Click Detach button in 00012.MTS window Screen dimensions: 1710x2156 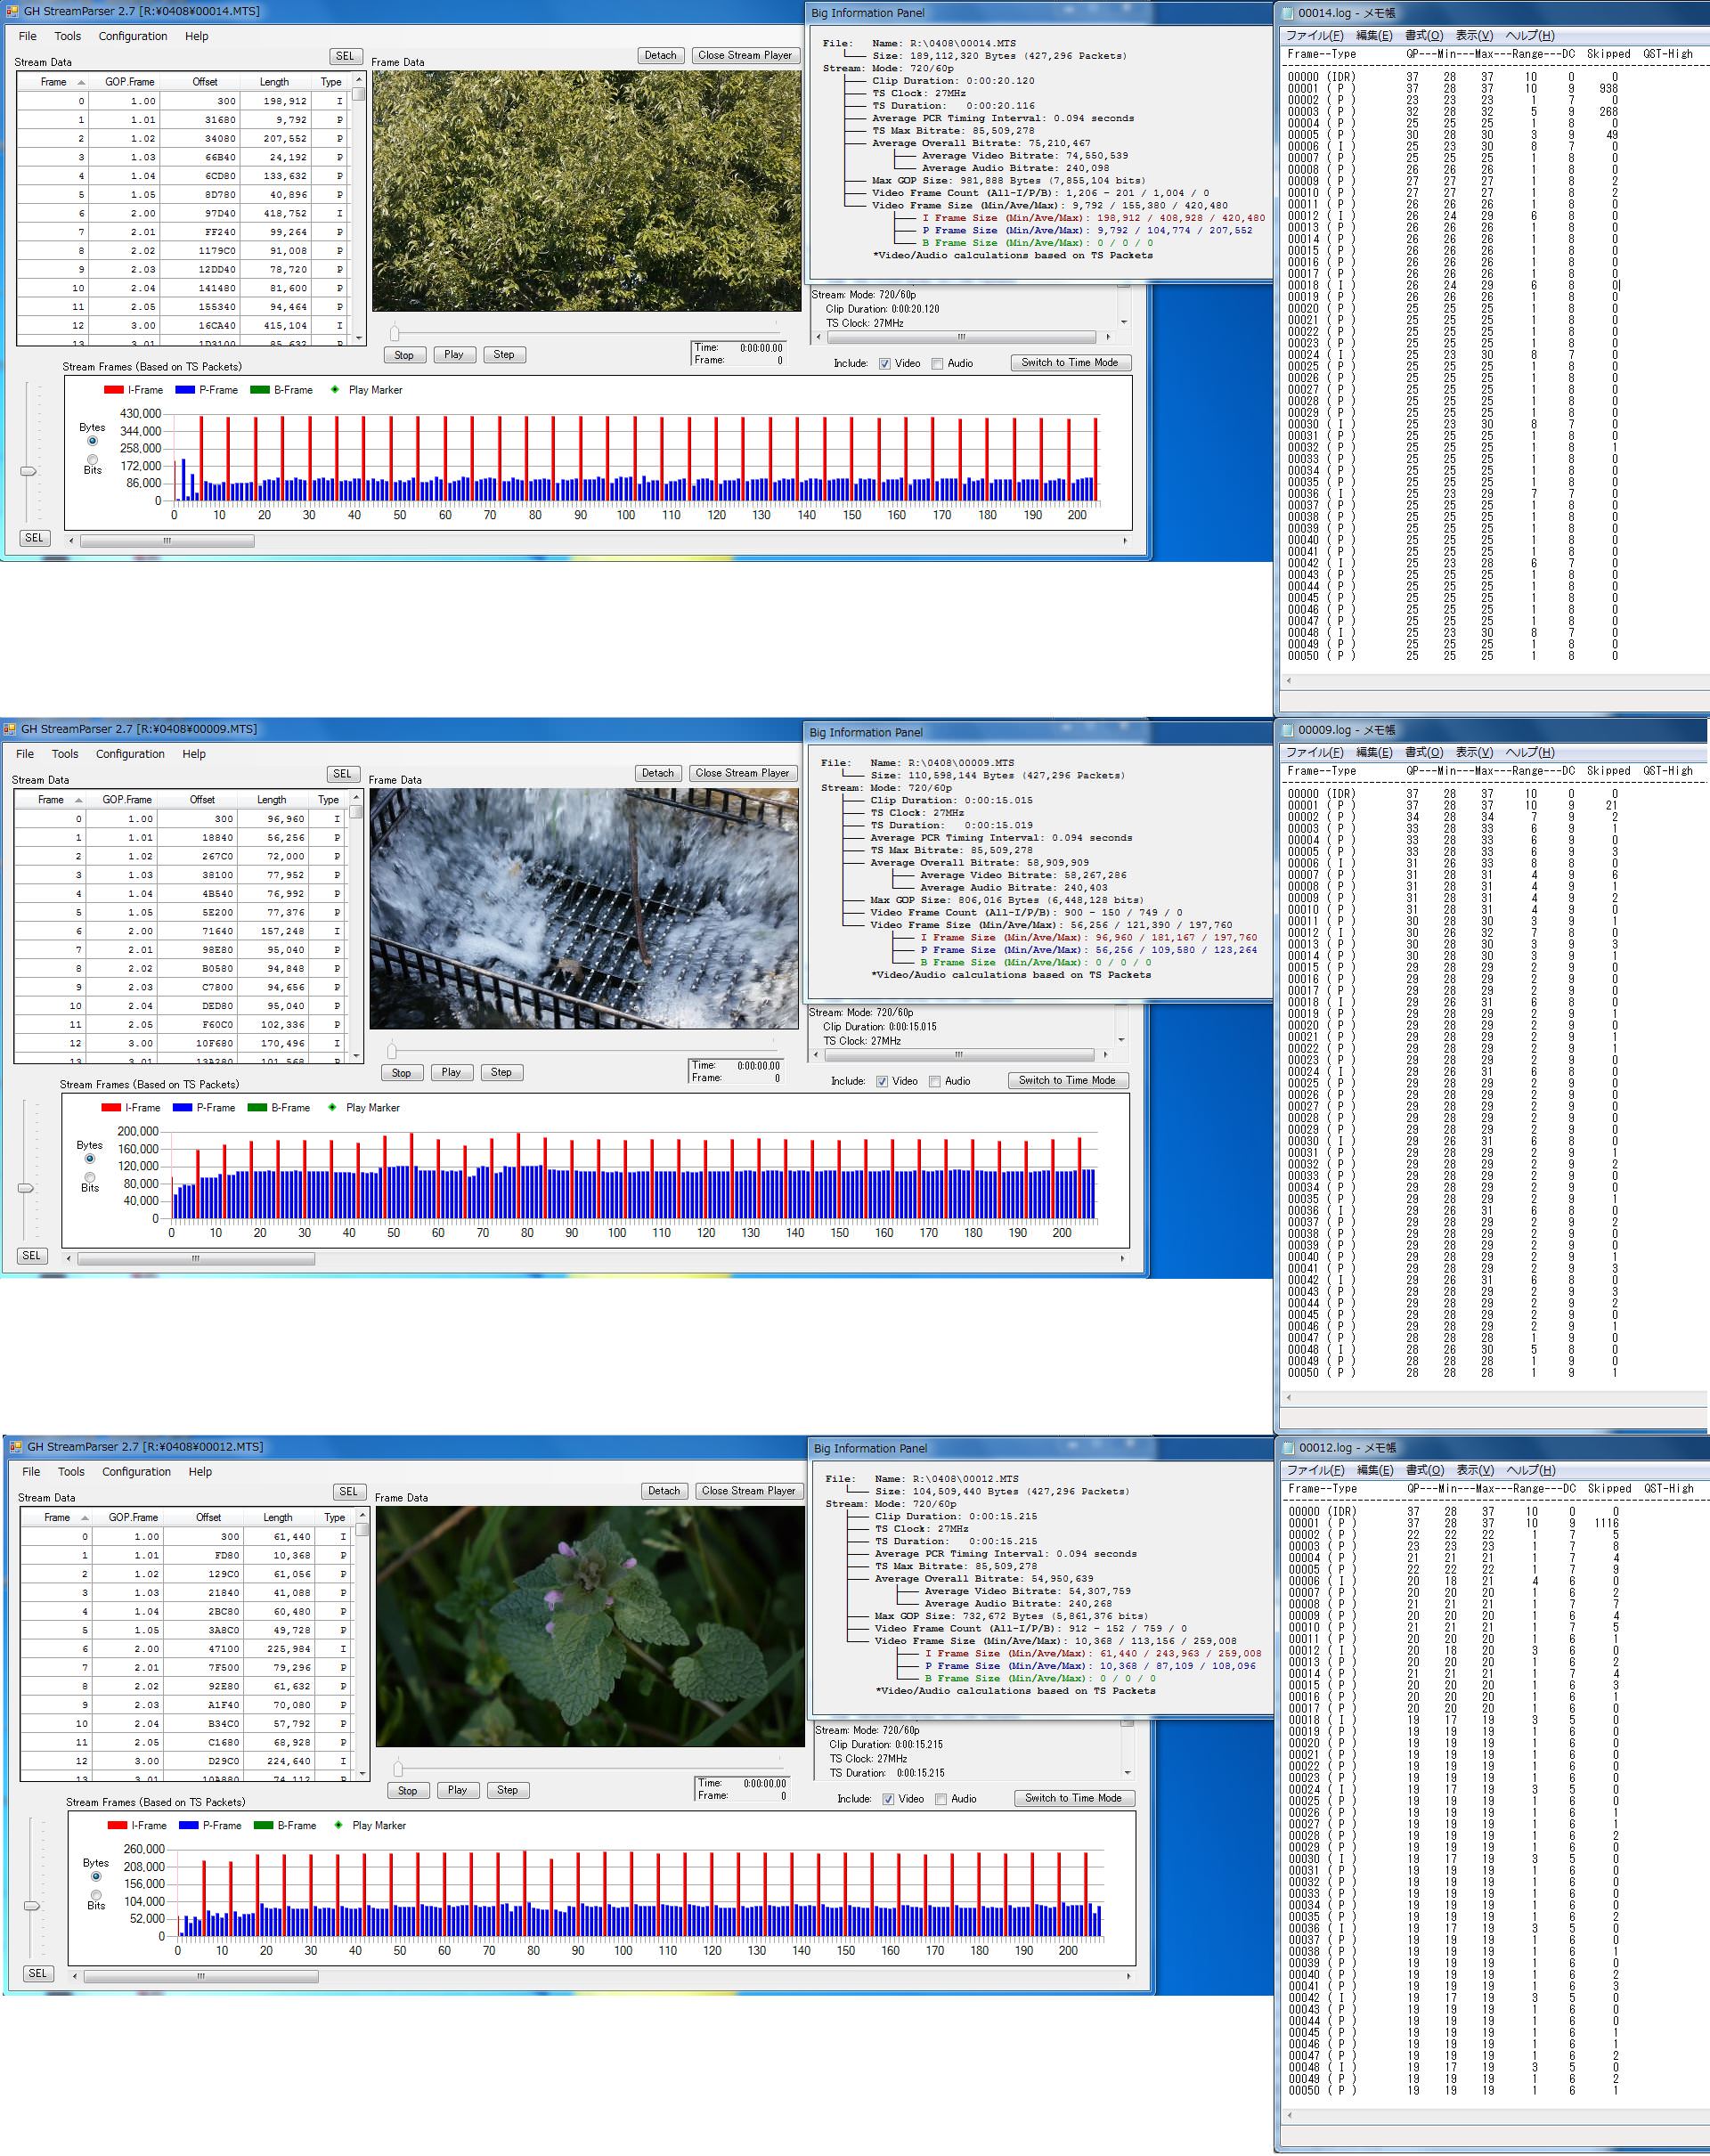point(663,1490)
